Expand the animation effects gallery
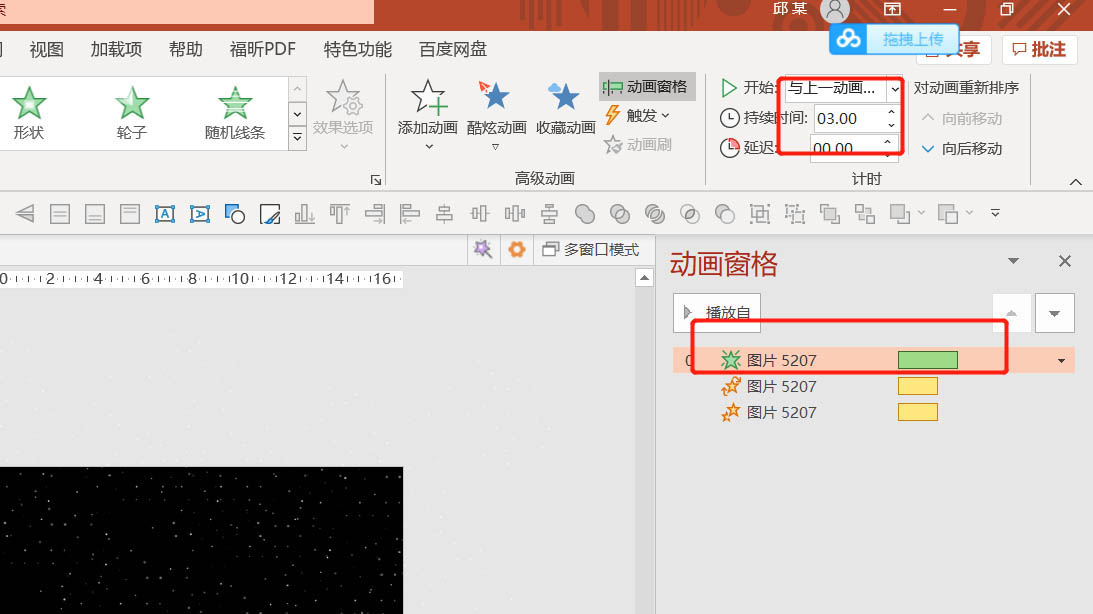The height and width of the screenshot is (614, 1093). click(x=298, y=137)
